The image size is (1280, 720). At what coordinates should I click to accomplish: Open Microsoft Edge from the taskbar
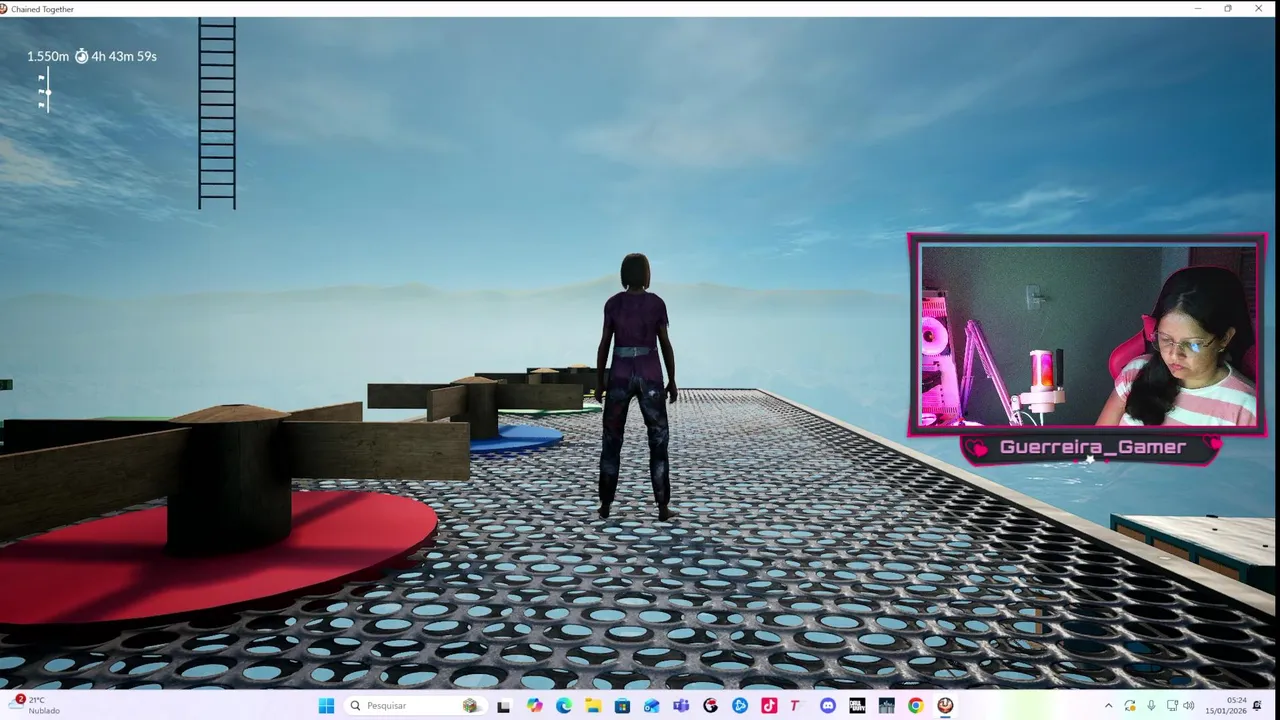[x=564, y=706]
